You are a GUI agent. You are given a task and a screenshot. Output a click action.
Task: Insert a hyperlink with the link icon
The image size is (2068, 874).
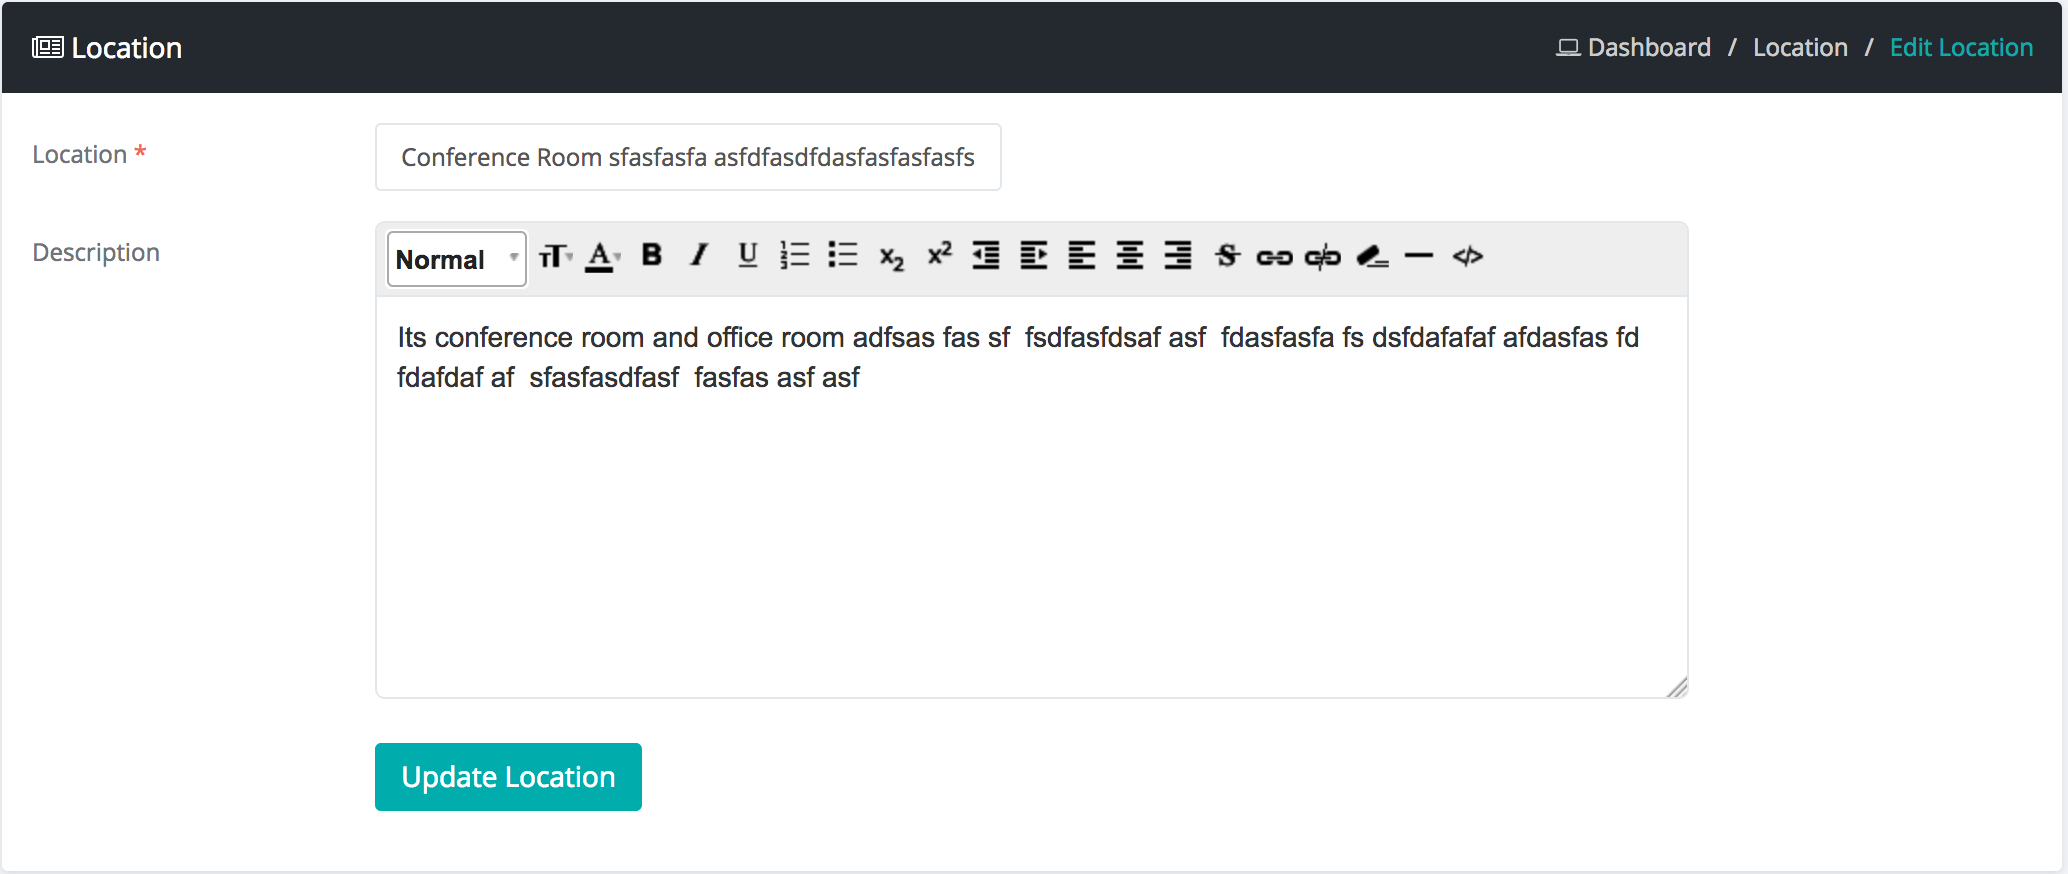(1274, 257)
